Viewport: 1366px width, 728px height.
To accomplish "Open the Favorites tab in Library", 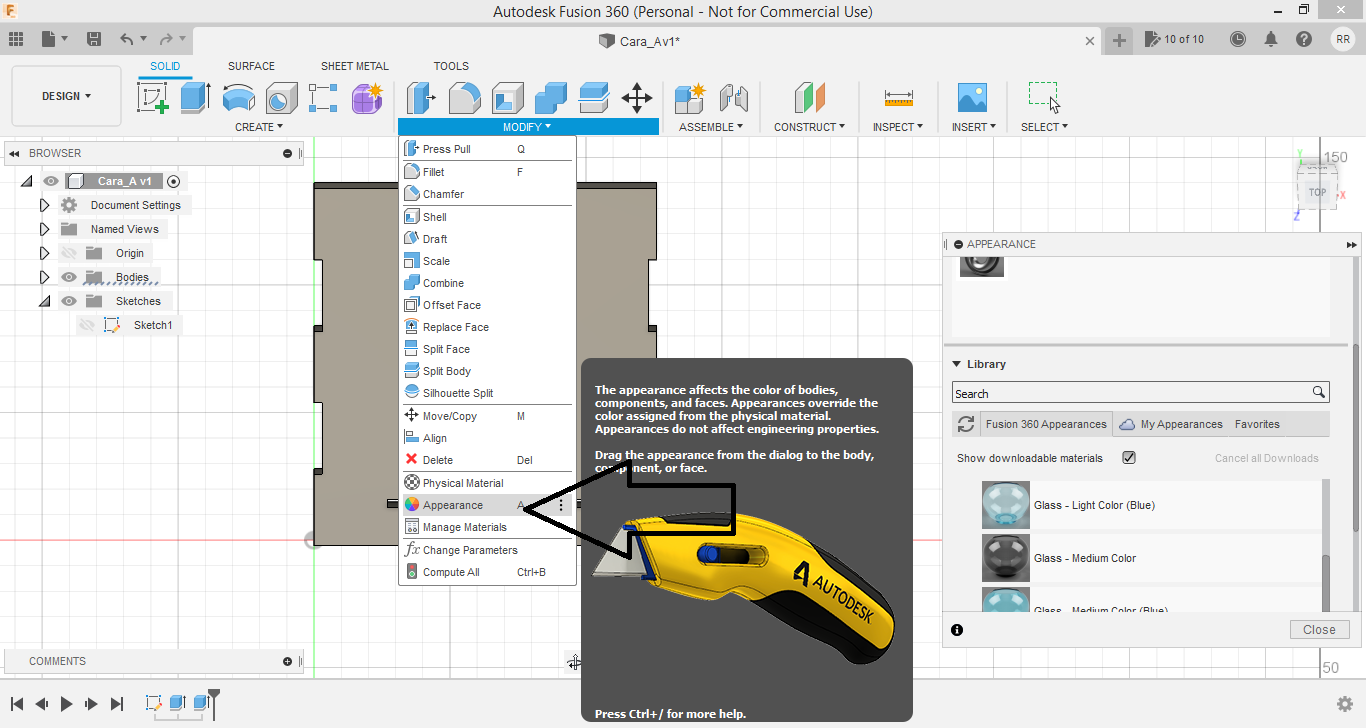I will point(1257,424).
